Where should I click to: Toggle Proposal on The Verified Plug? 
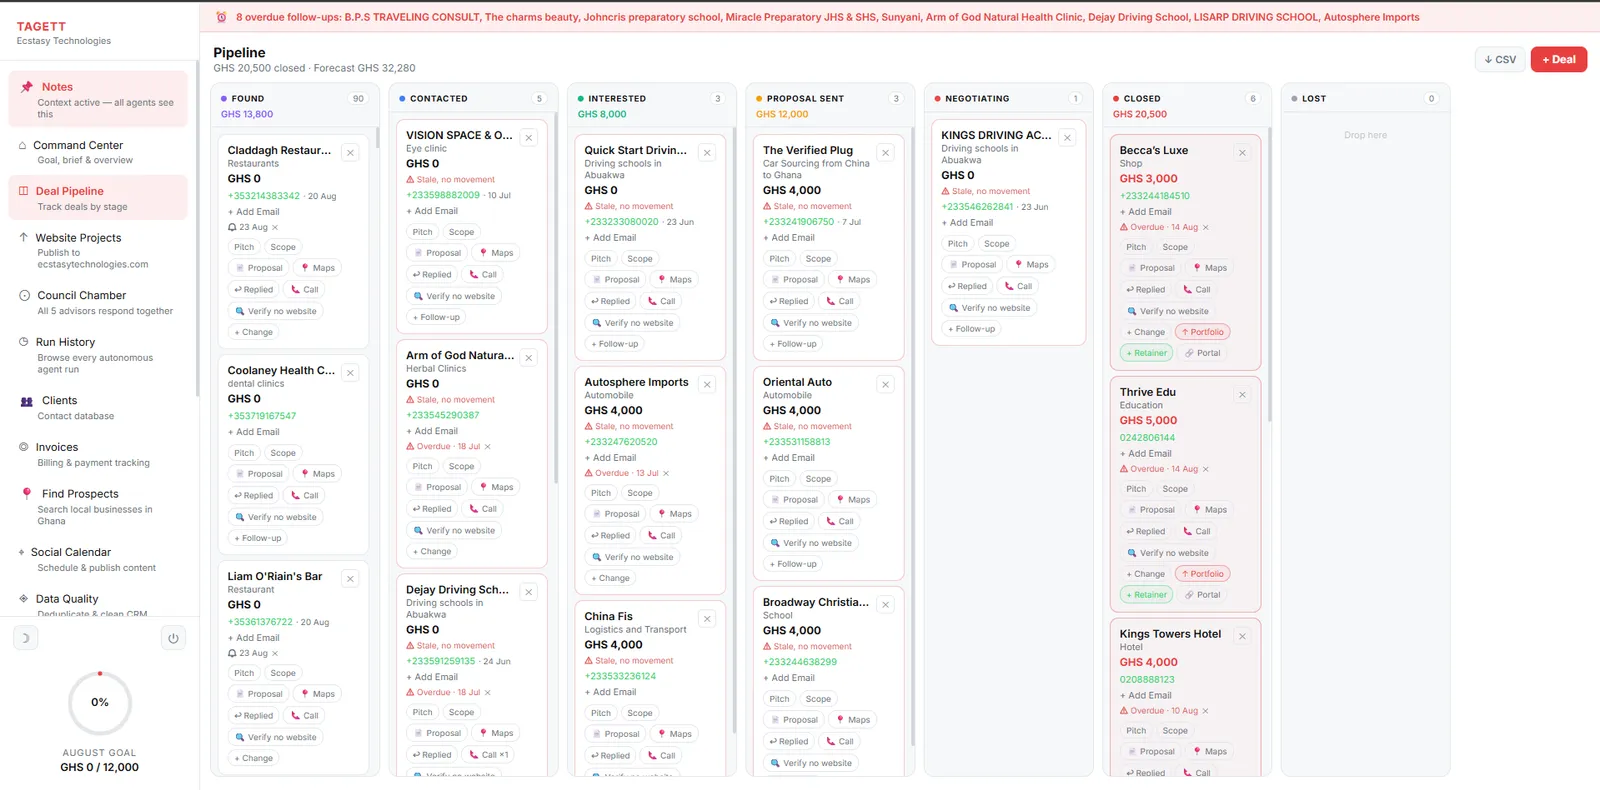794,280
